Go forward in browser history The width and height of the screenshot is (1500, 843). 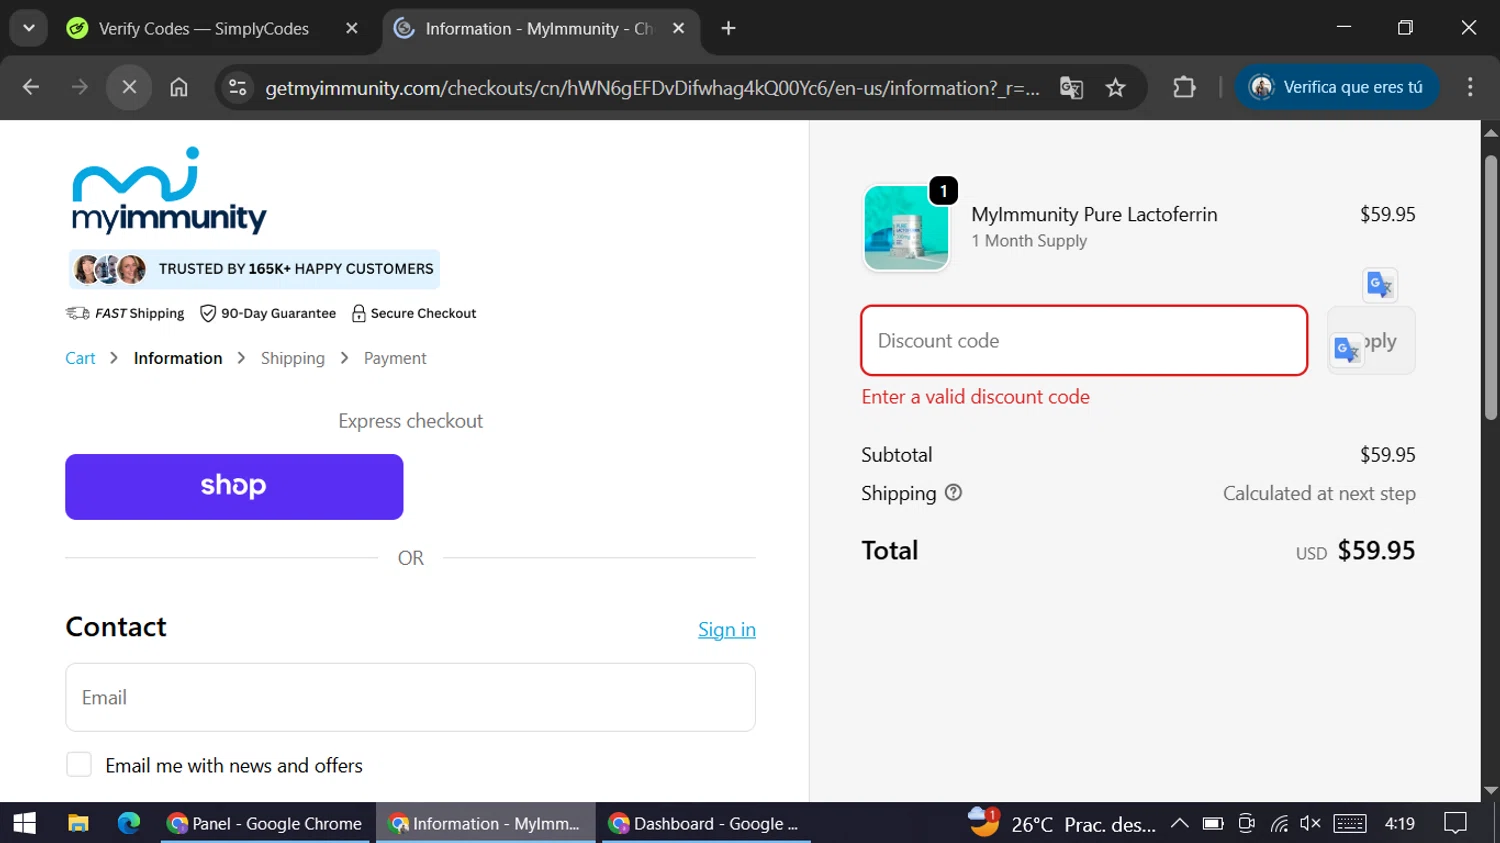pyautogui.click(x=80, y=87)
